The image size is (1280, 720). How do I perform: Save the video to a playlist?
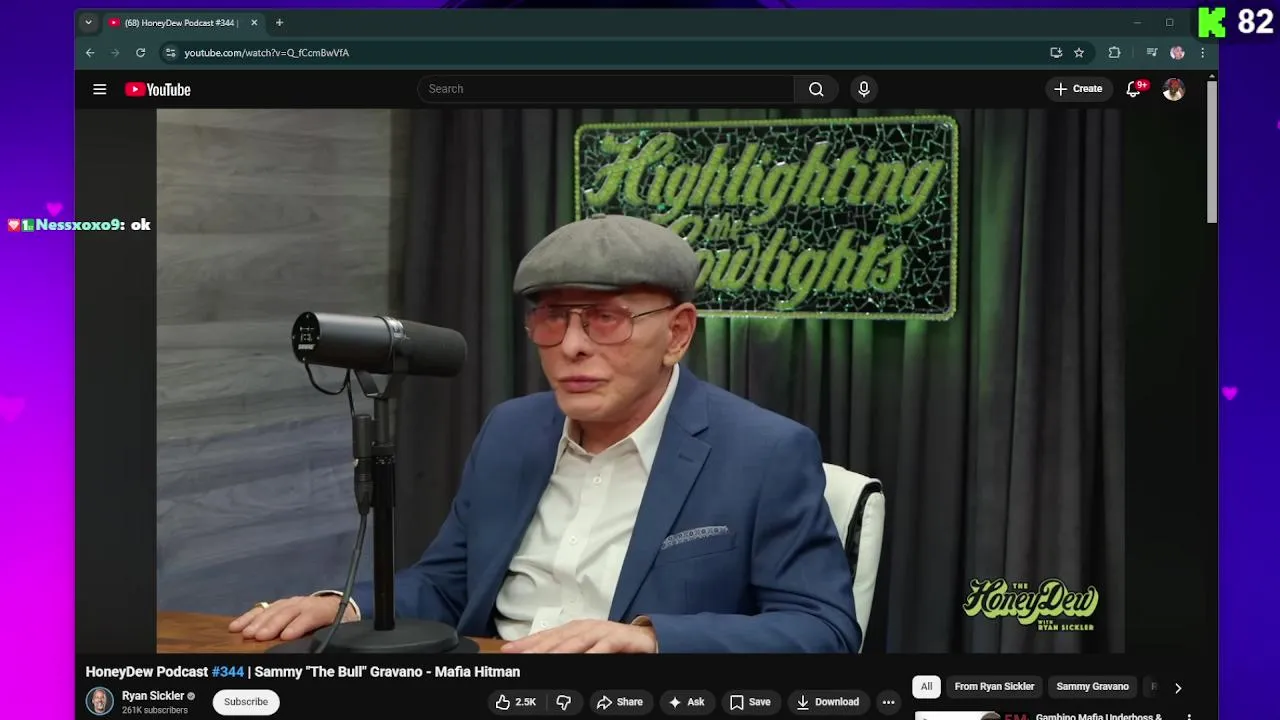(750, 702)
